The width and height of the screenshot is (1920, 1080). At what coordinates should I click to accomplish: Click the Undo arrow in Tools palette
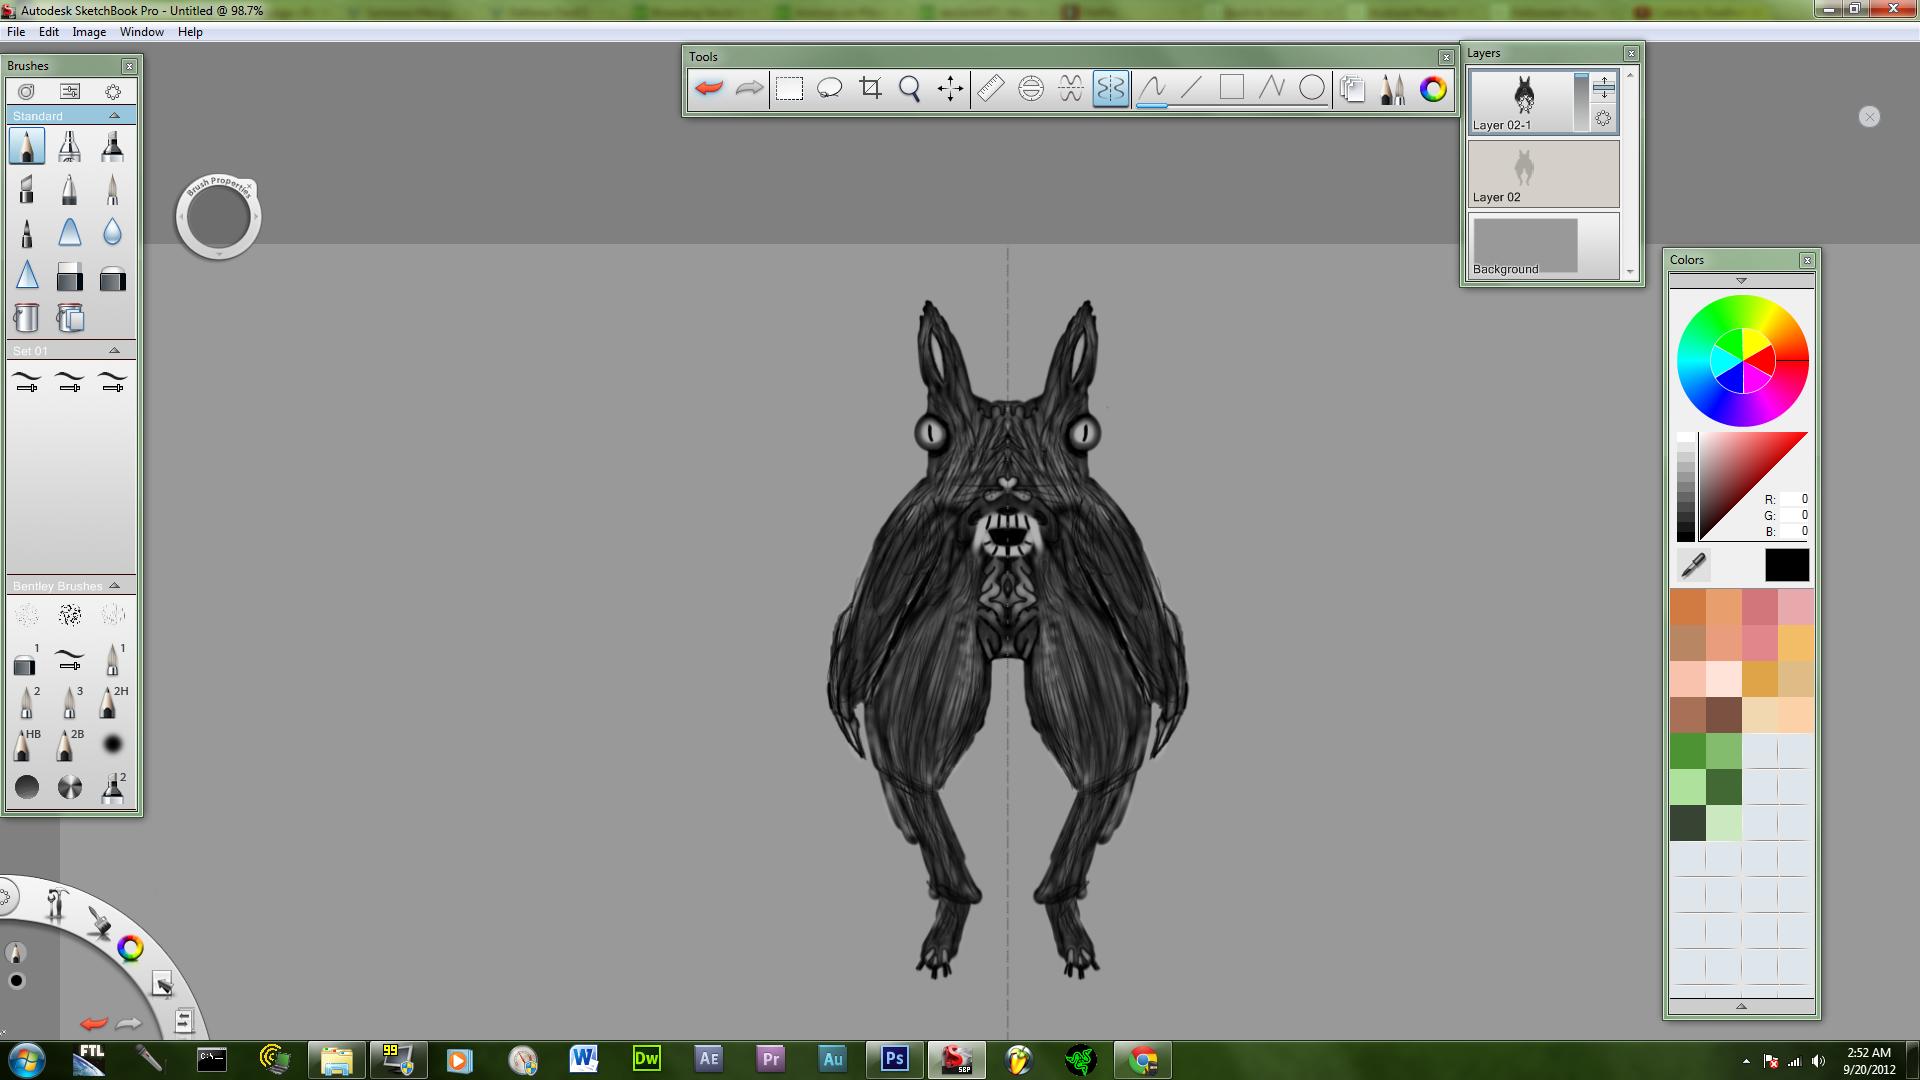pyautogui.click(x=709, y=88)
